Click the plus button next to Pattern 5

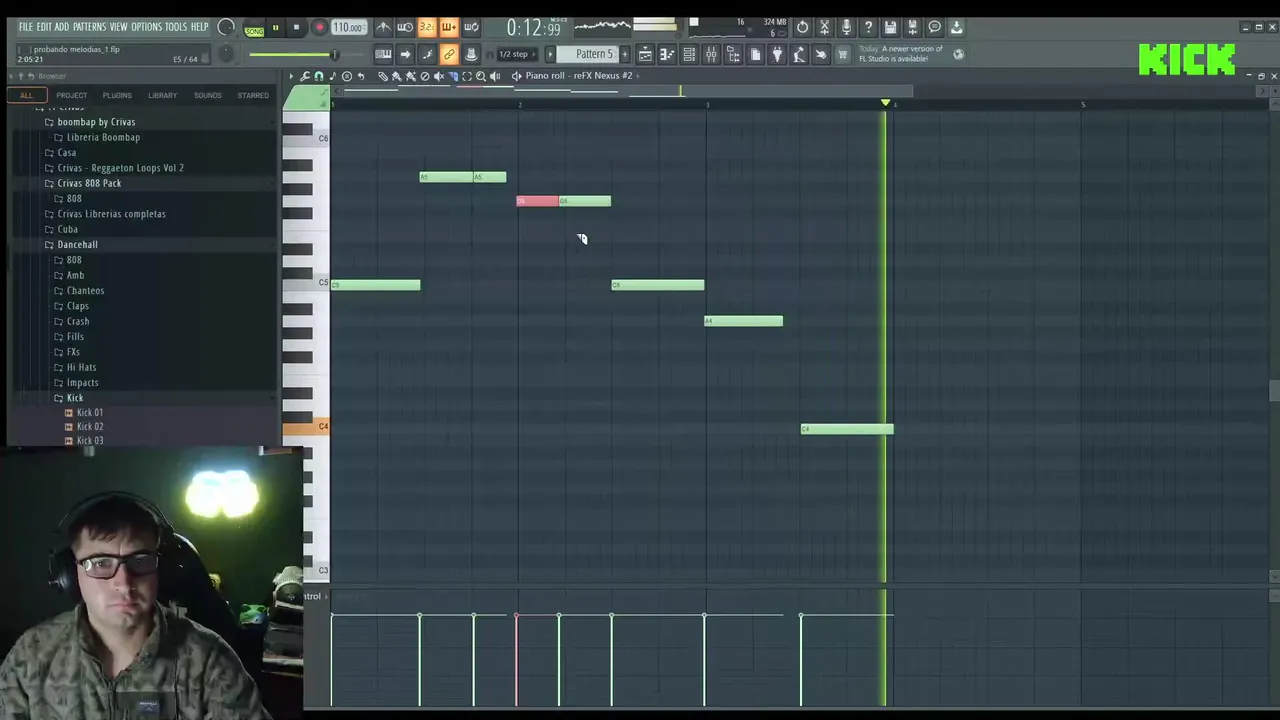(x=625, y=54)
